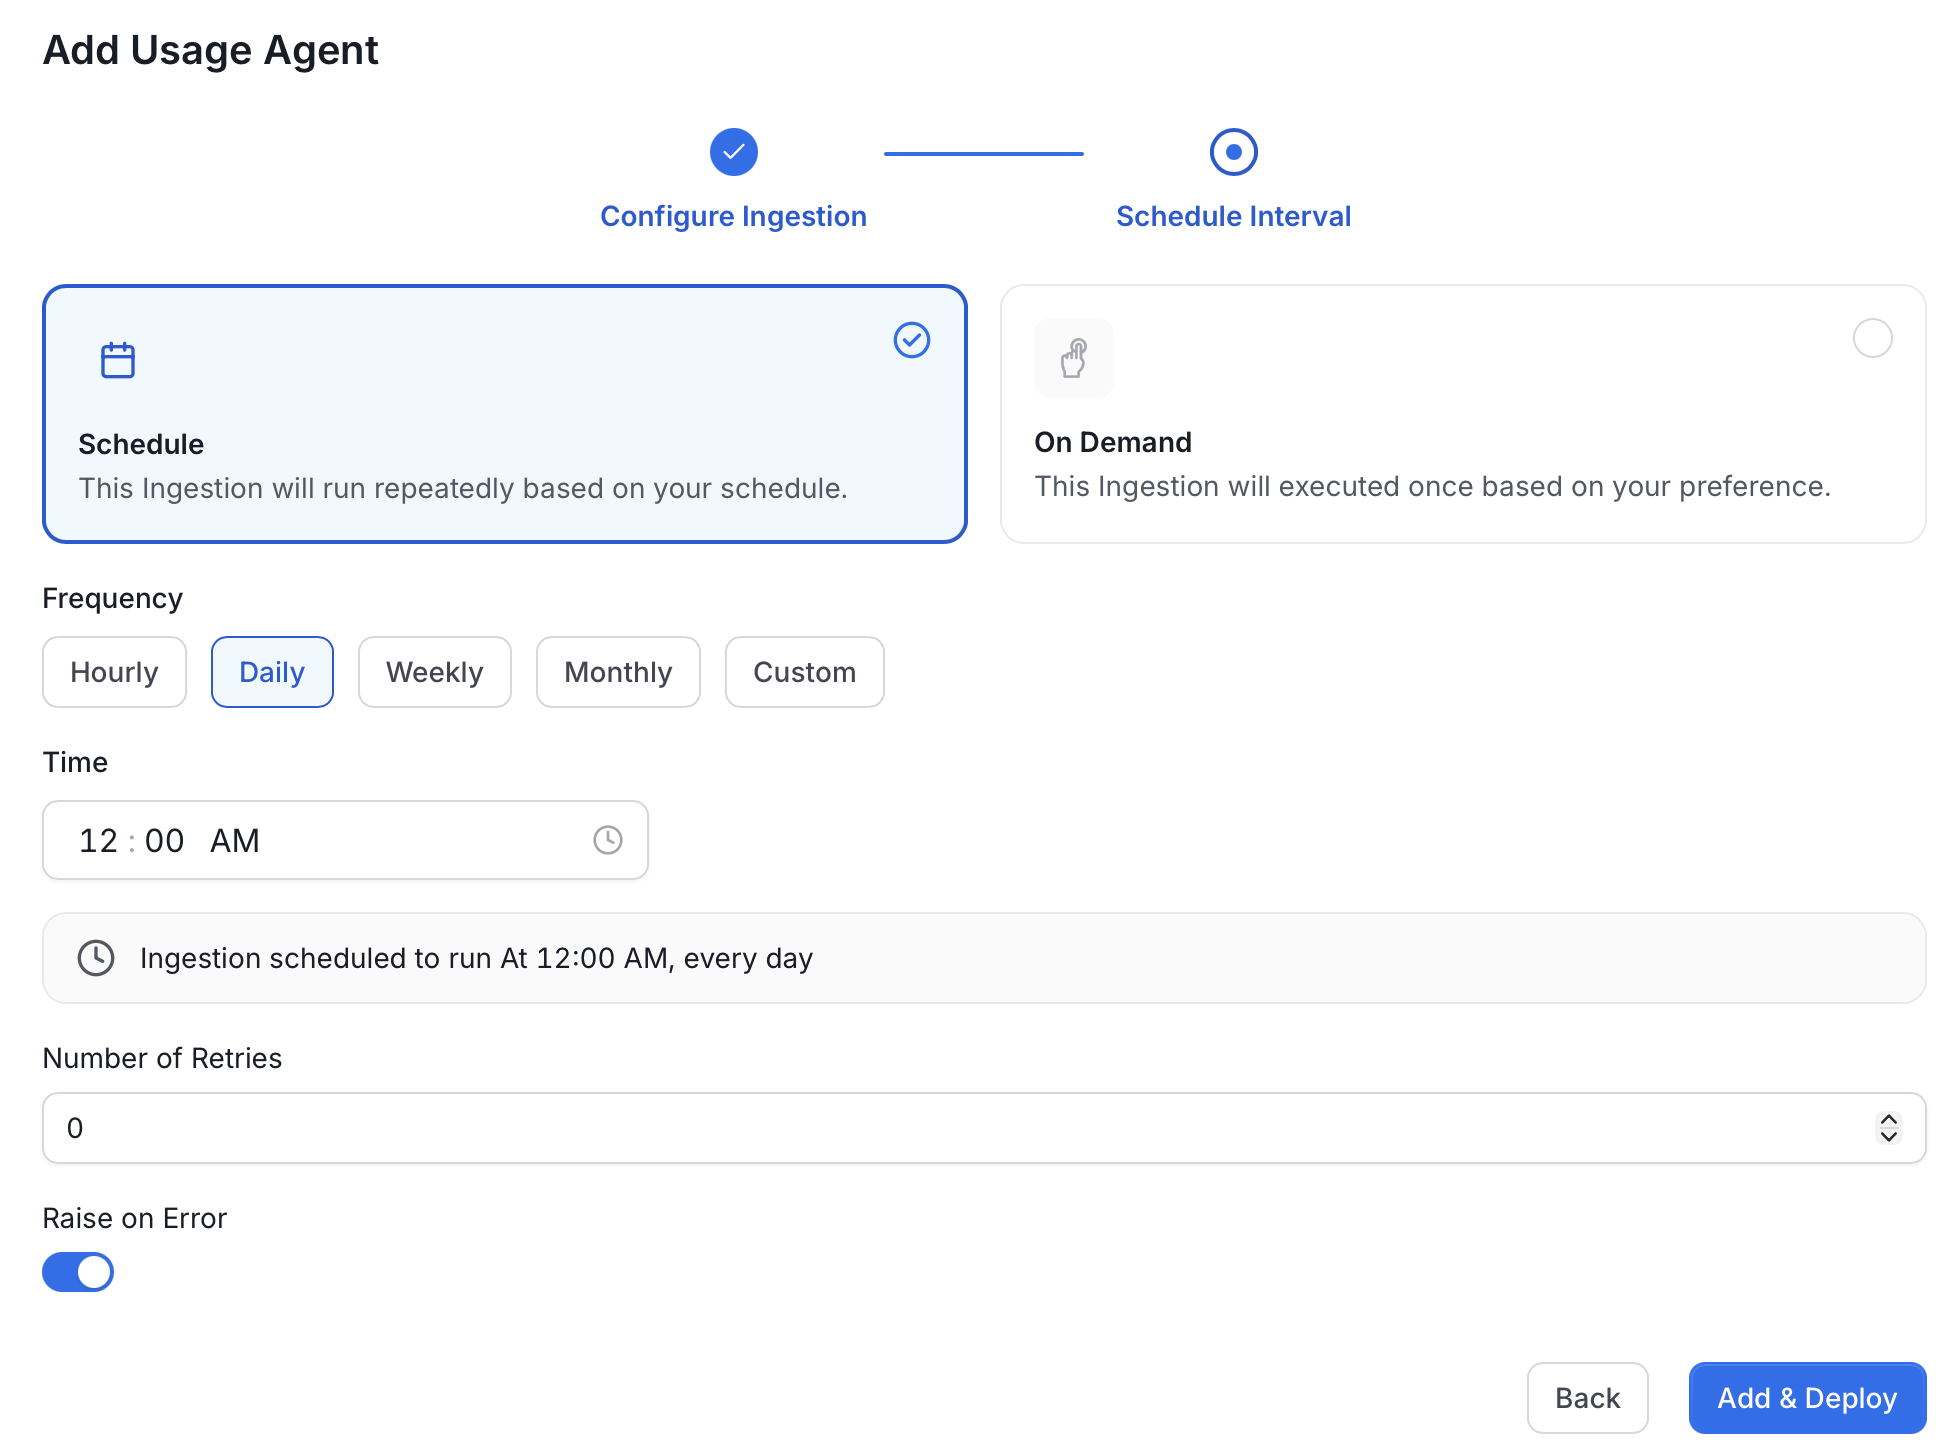Click Schedule Interval step label
This screenshot has width=1954, height=1456.
[x=1234, y=216]
